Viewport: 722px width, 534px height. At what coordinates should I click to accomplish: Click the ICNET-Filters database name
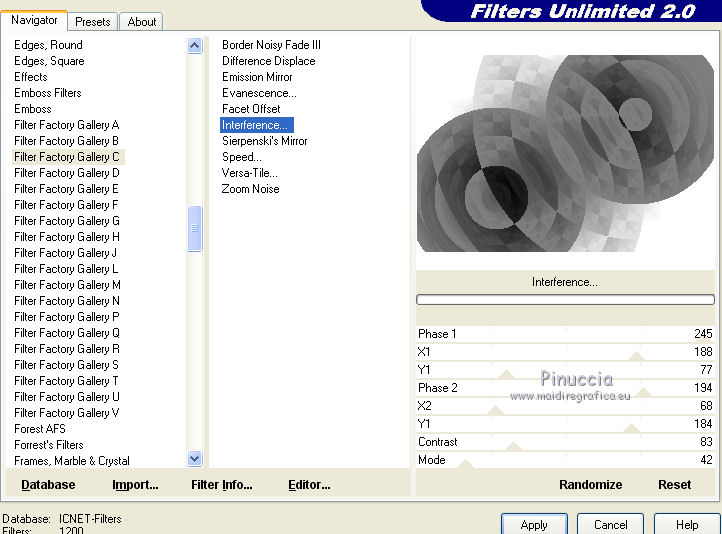(x=90, y=519)
